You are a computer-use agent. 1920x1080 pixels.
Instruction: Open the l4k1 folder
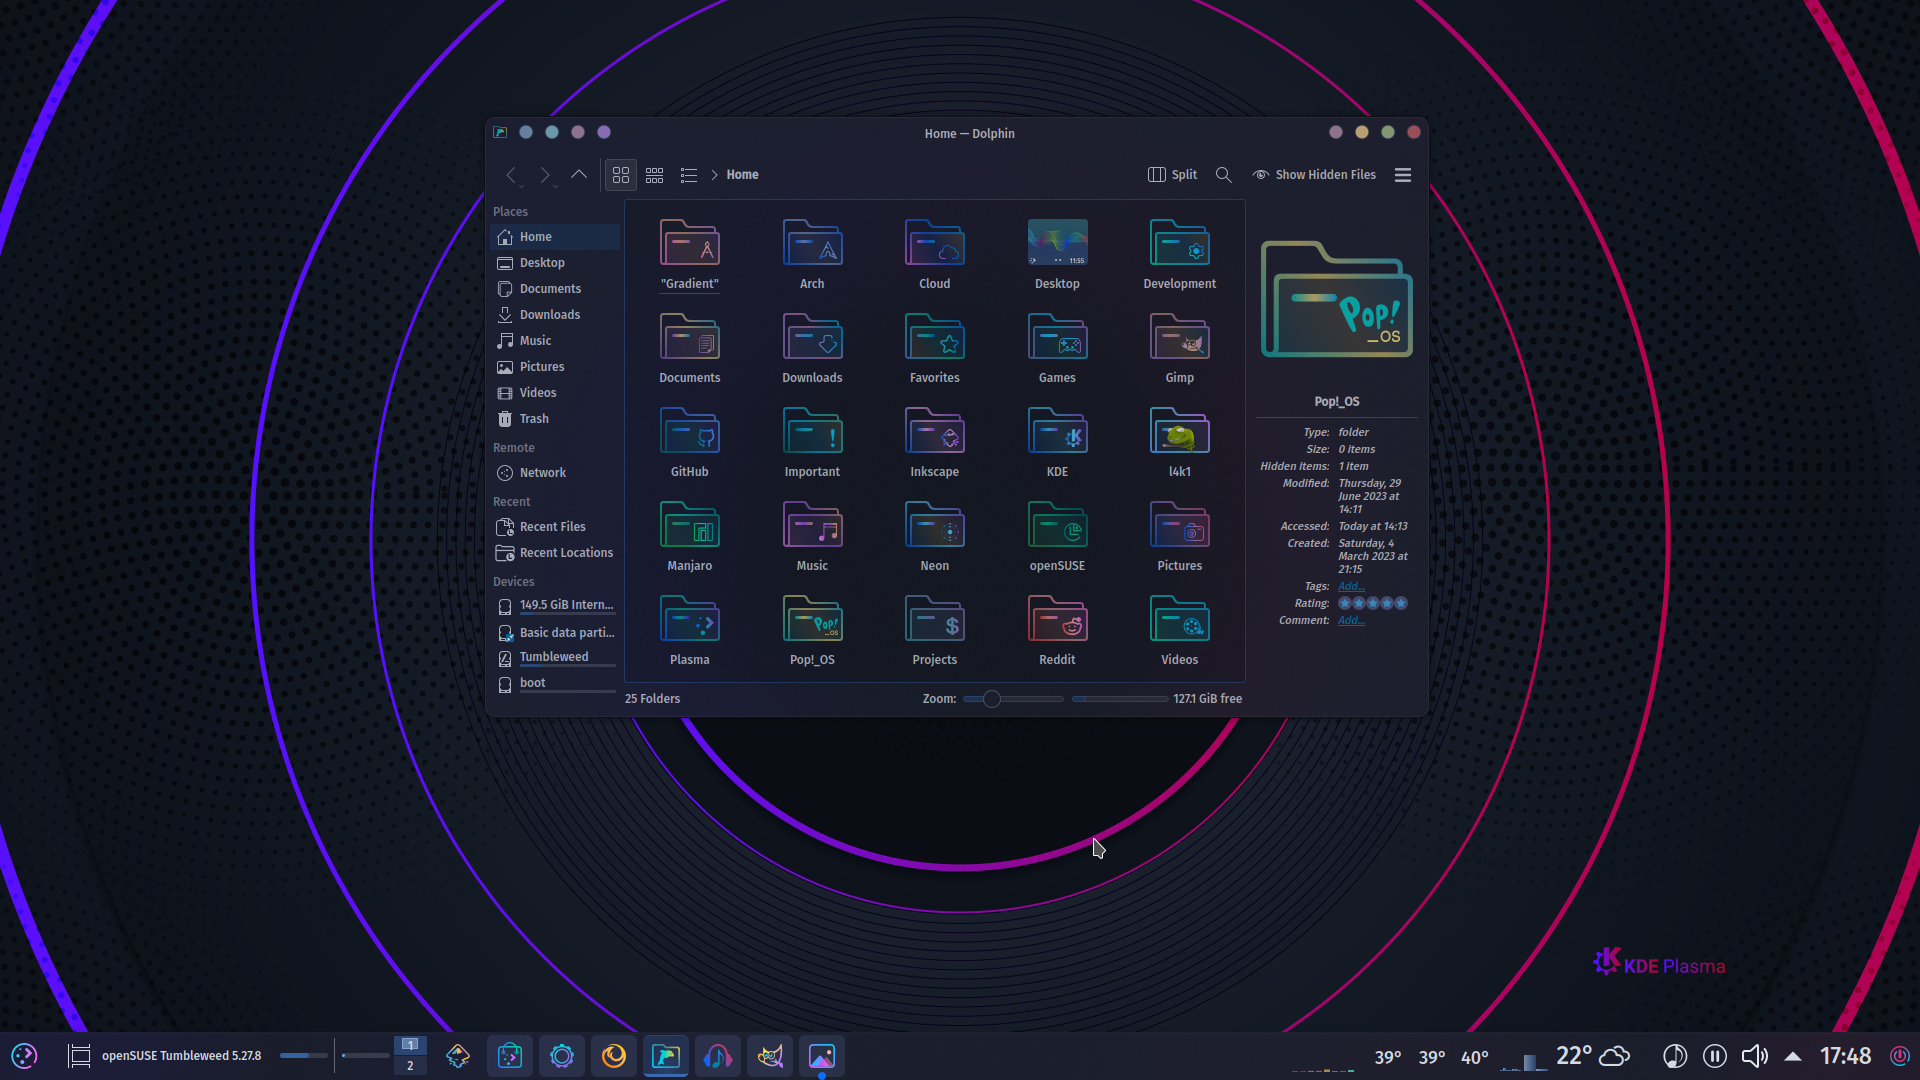1179,442
